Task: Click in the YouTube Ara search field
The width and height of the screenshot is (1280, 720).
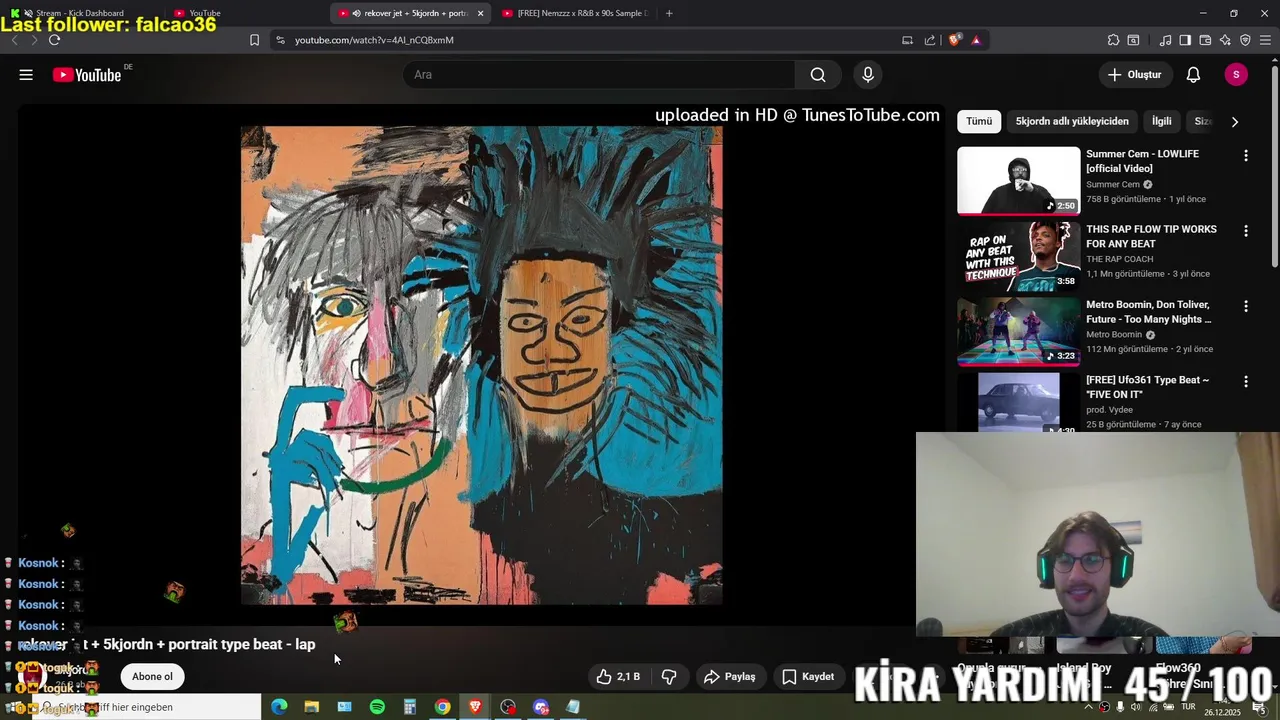Action: click(x=599, y=75)
